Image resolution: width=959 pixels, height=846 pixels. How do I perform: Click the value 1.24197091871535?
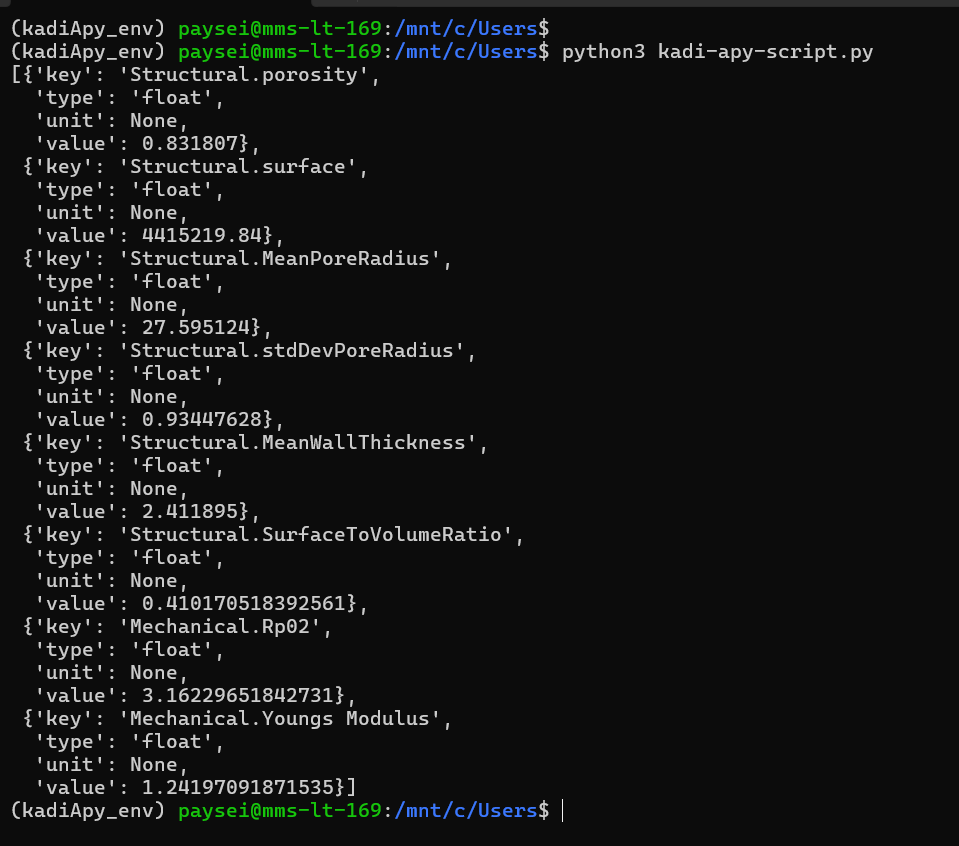[238, 787]
